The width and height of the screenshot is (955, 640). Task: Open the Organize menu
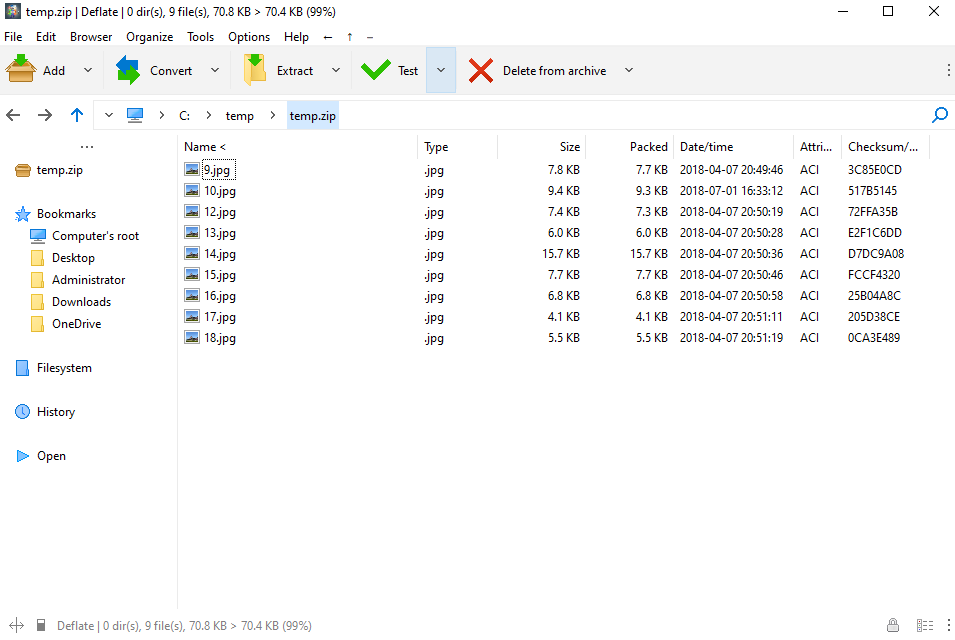[149, 37]
